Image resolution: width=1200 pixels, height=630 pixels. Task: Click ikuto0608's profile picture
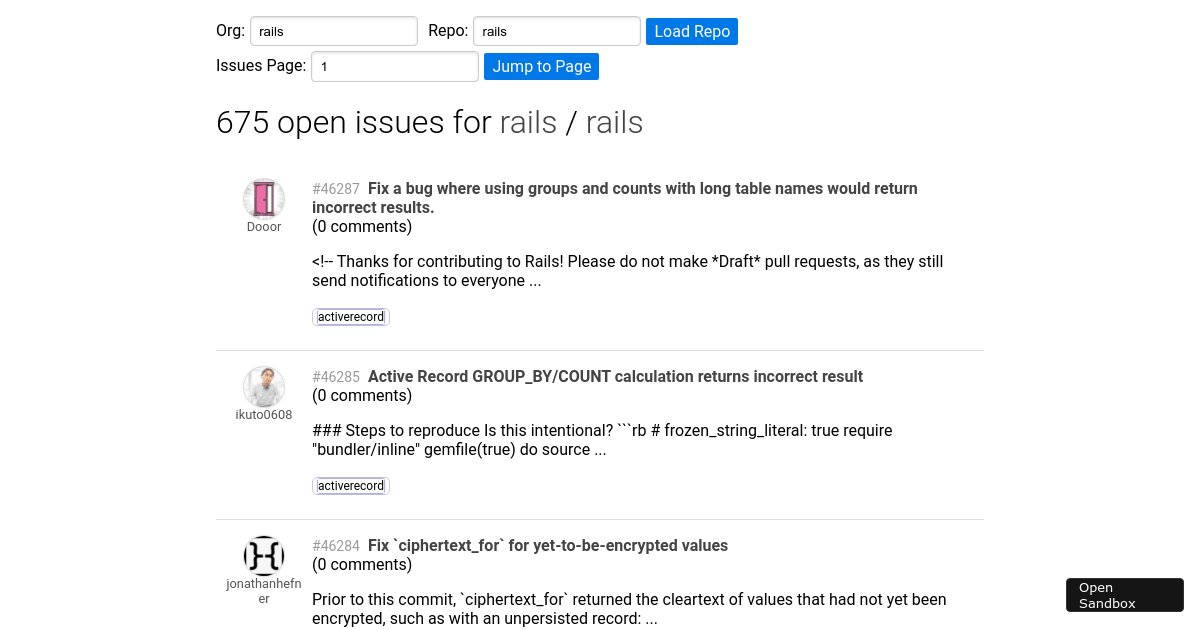tap(263, 387)
